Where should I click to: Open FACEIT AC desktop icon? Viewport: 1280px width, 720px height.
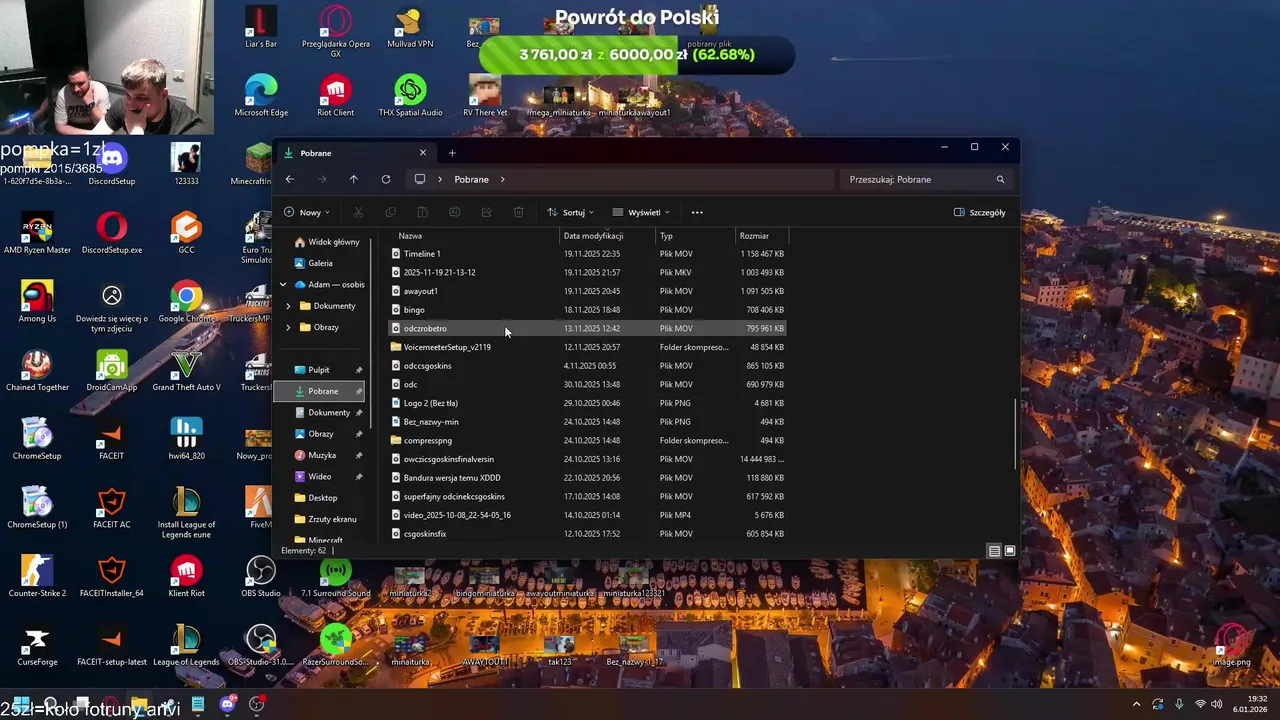pos(111,508)
